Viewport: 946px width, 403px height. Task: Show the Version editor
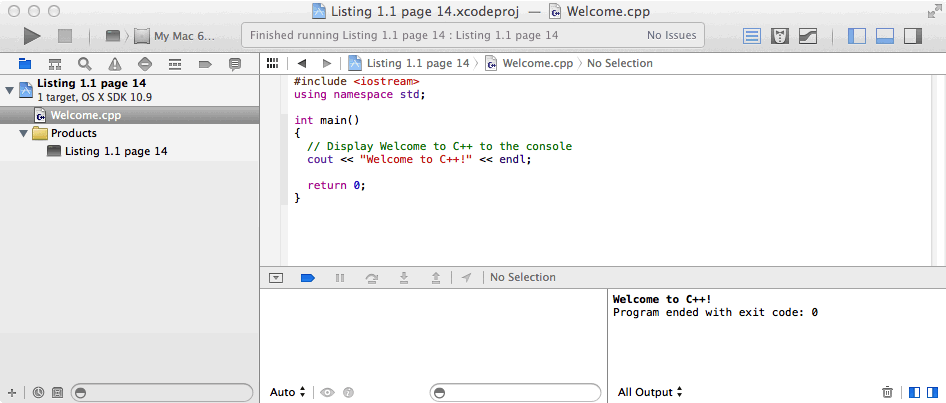pyautogui.click(x=808, y=36)
